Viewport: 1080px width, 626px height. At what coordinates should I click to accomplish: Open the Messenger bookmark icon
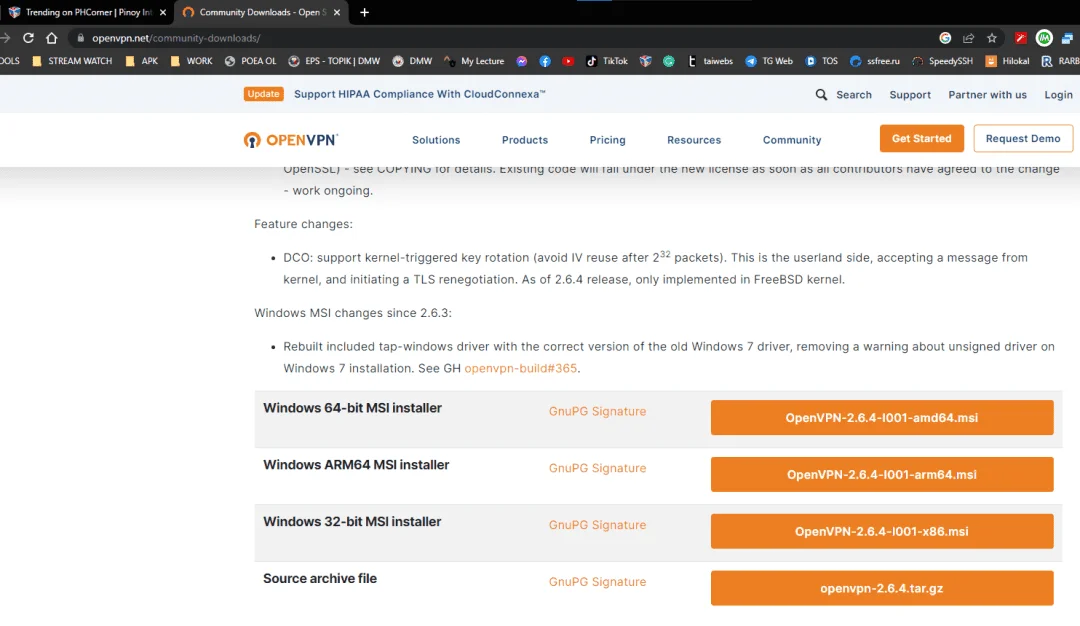click(522, 61)
